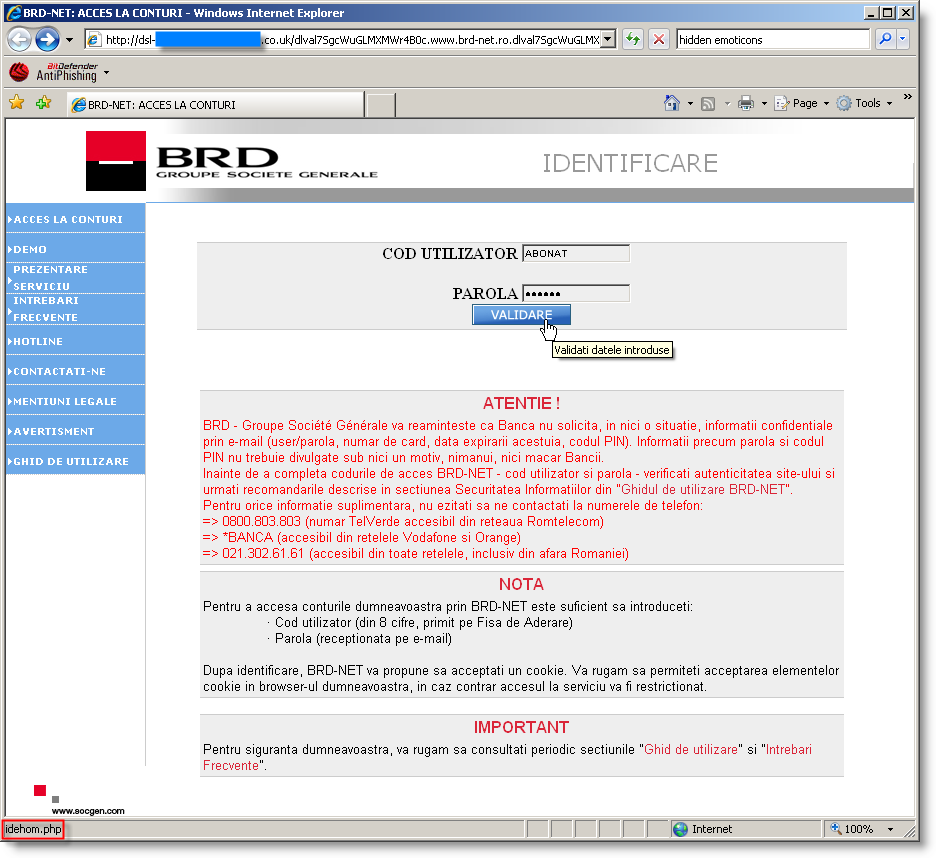This screenshot has width=936, height=858.
Task: Minimize the Internet Explorer window
Action: click(871, 13)
